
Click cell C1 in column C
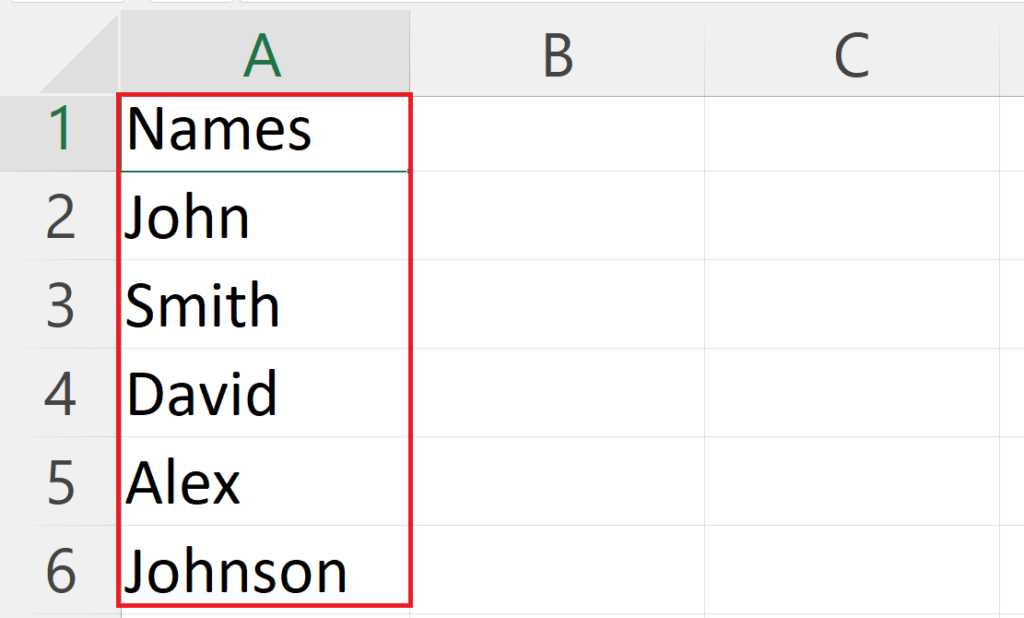[x=852, y=130]
